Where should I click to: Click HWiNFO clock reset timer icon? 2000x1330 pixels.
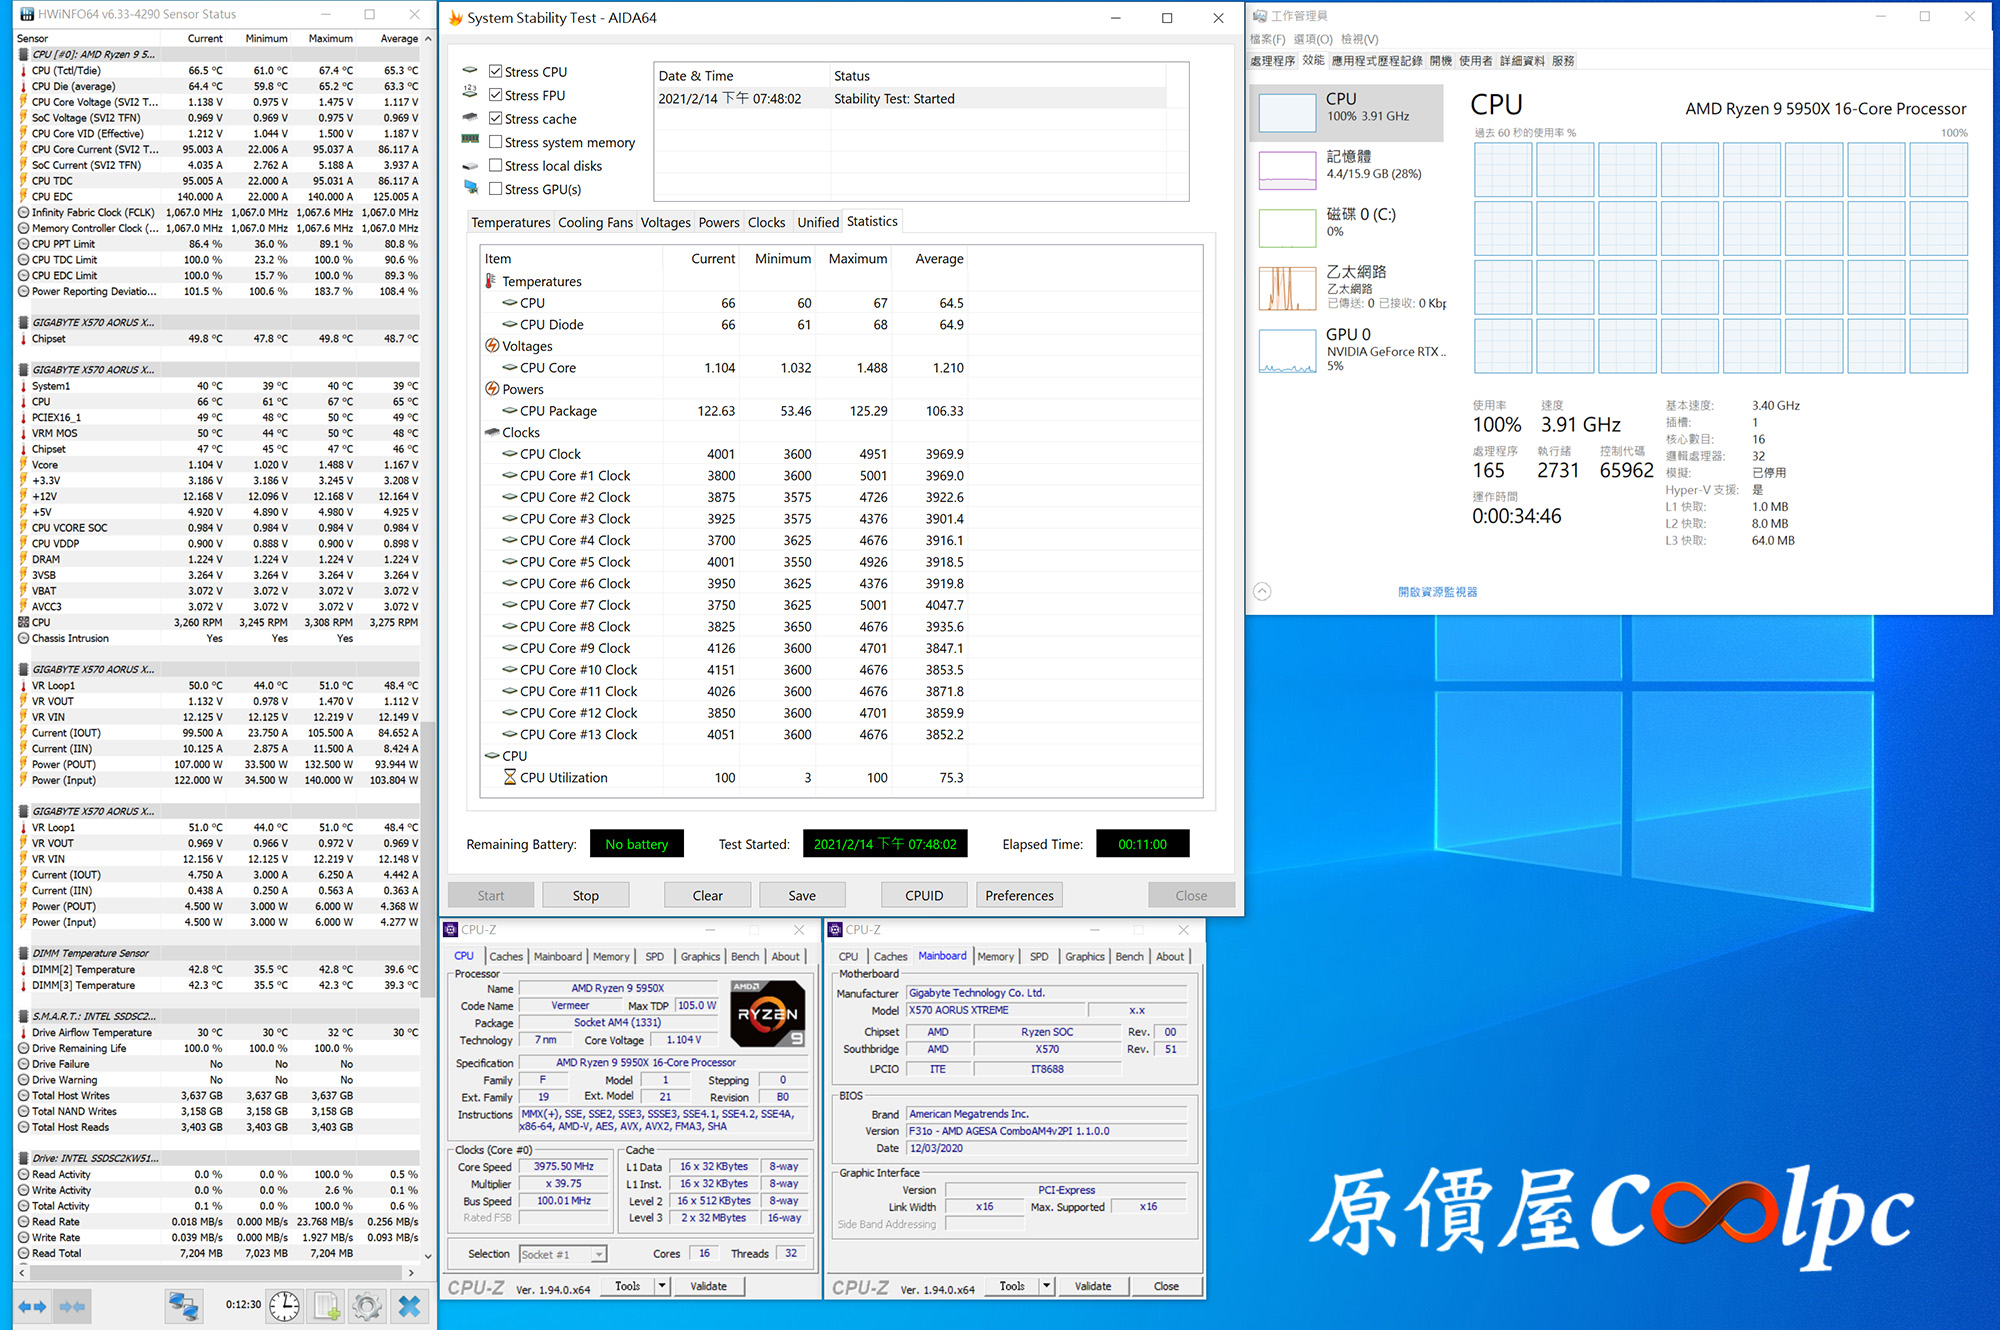pos(284,1306)
